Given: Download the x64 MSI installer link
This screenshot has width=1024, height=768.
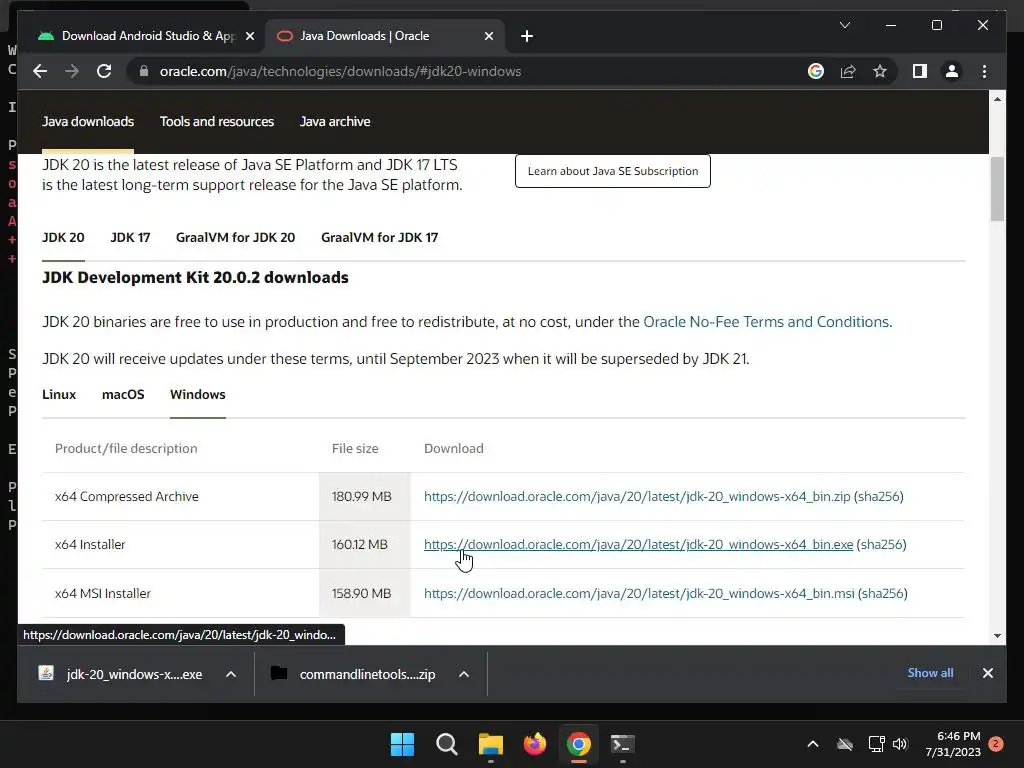Looking at the screenshot, I should coord(639,594).
